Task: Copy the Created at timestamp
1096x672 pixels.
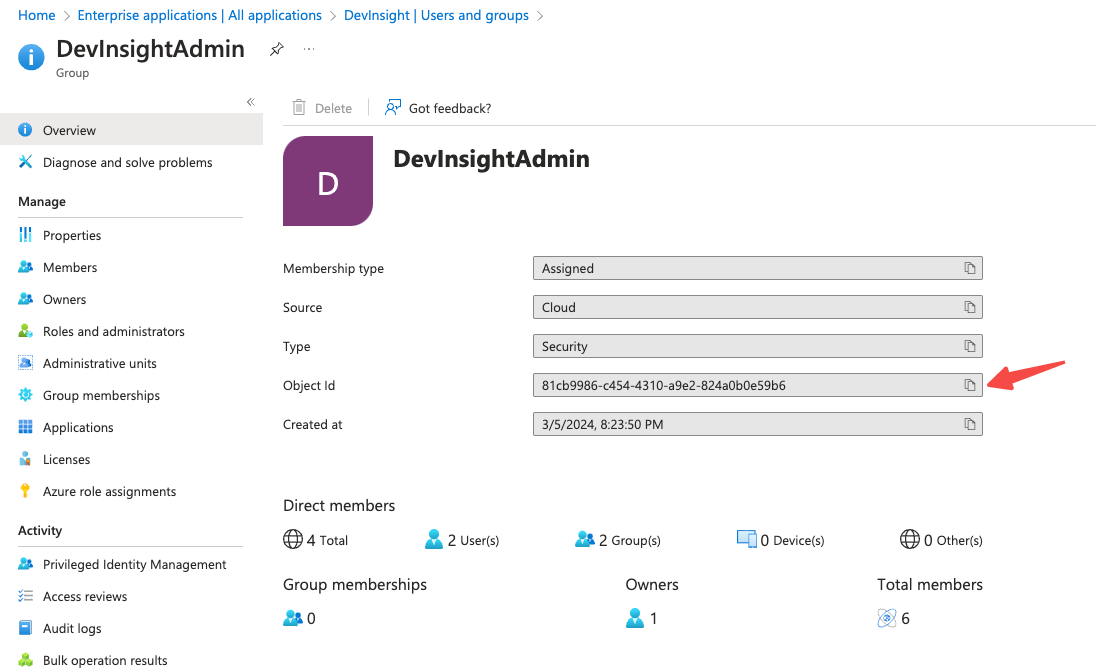Action: [969, 423]
